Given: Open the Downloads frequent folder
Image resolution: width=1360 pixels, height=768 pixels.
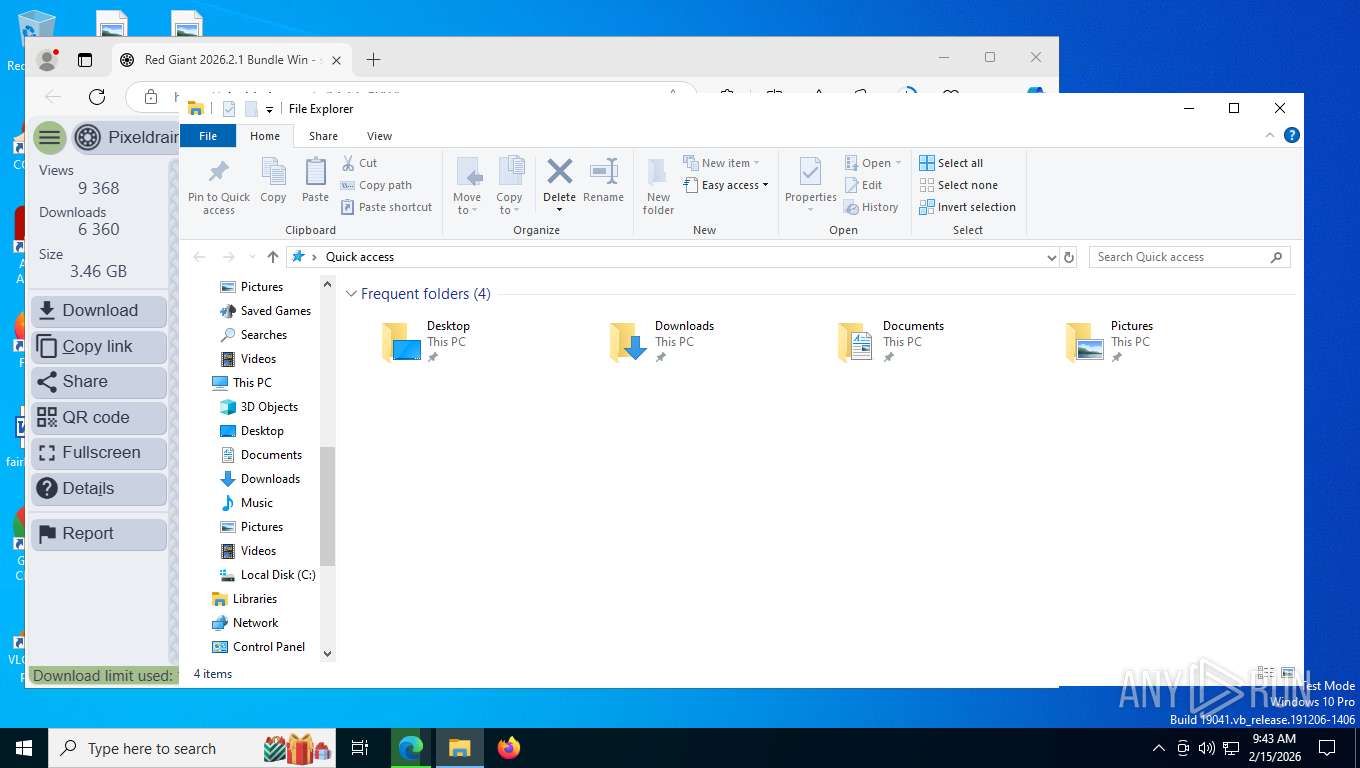Looking at the screenshot, I should pos(662,341).
